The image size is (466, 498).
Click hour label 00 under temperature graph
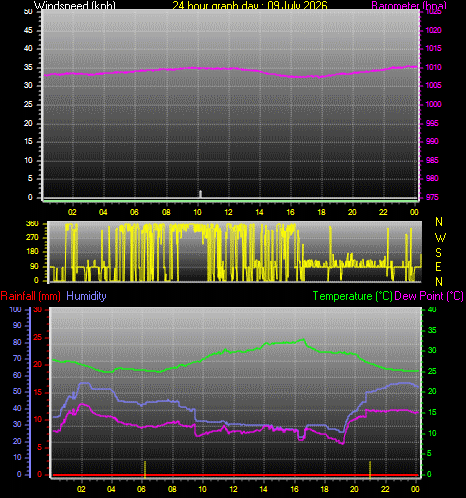(415, 489)
